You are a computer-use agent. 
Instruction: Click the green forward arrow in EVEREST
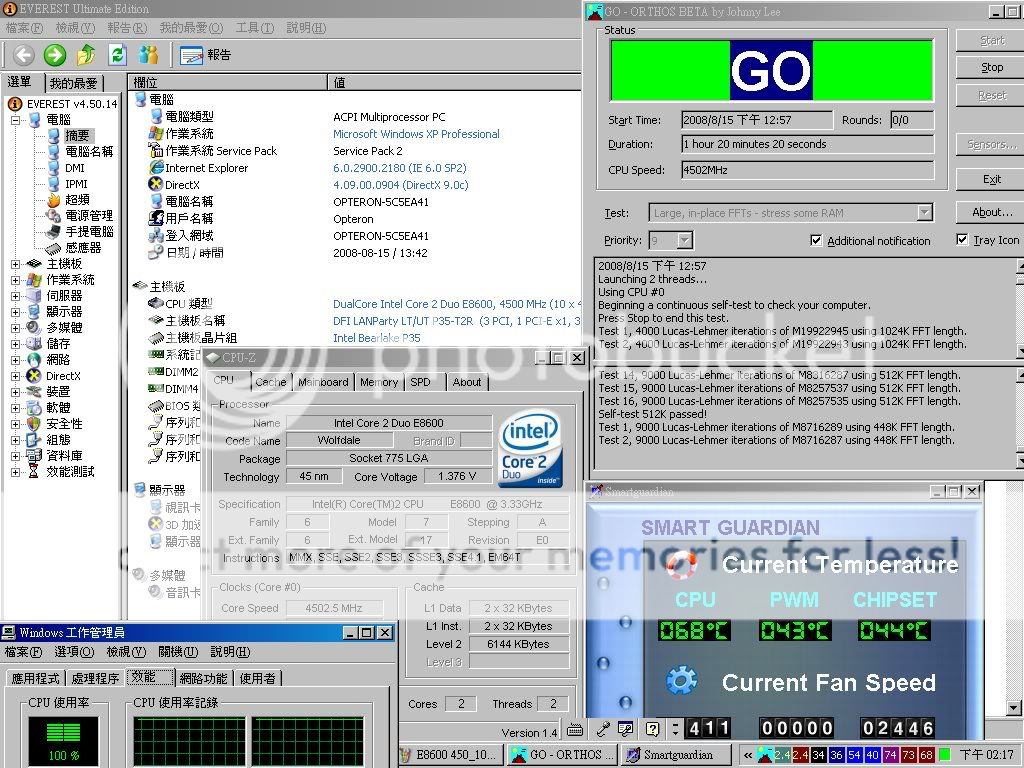coord(55,55)
